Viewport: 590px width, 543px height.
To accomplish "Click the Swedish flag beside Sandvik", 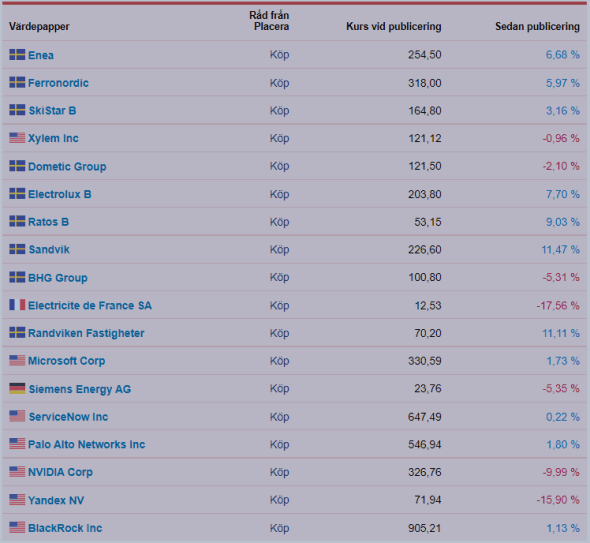I will [x=17, y=249].
